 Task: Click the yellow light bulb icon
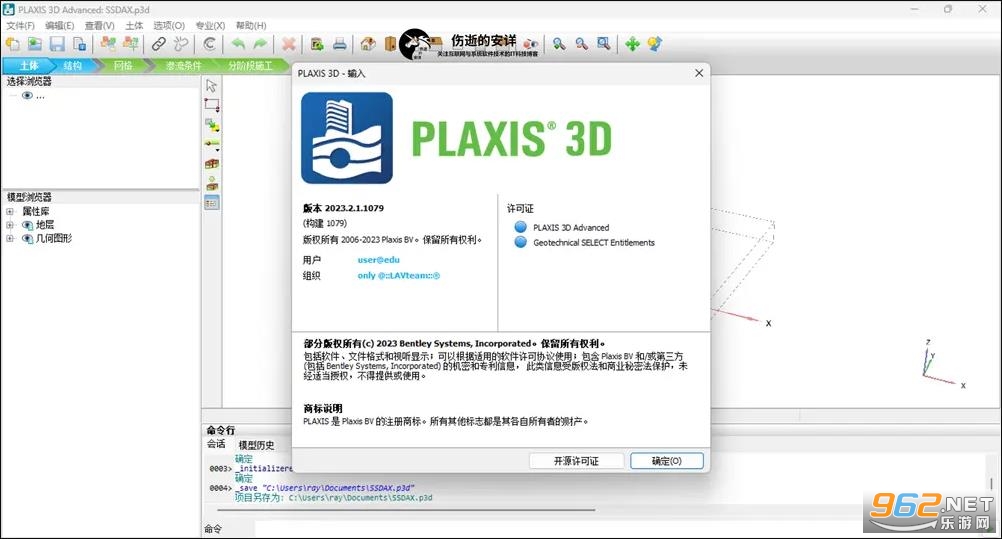[654, 44]
